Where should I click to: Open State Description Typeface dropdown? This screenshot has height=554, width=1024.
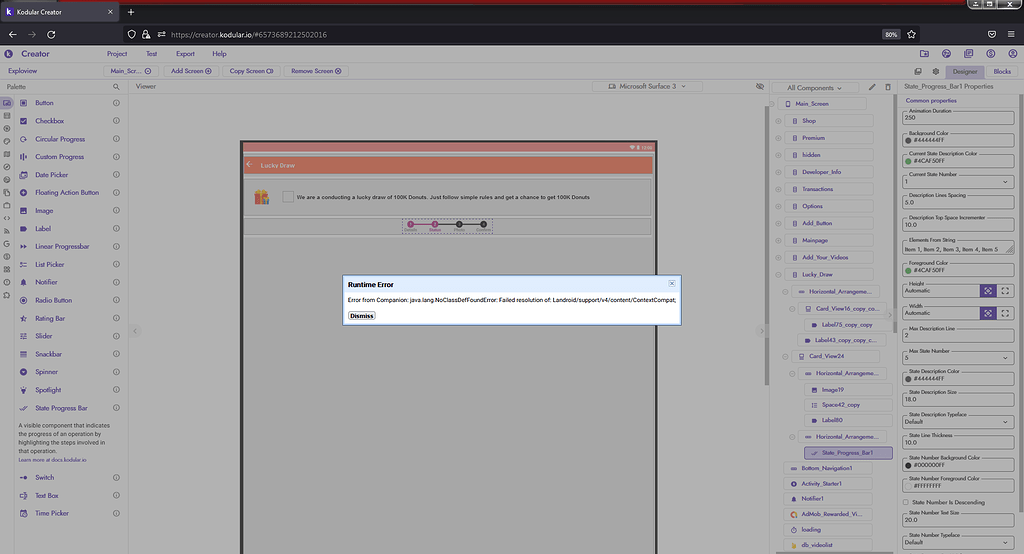[x=958, y=421]
